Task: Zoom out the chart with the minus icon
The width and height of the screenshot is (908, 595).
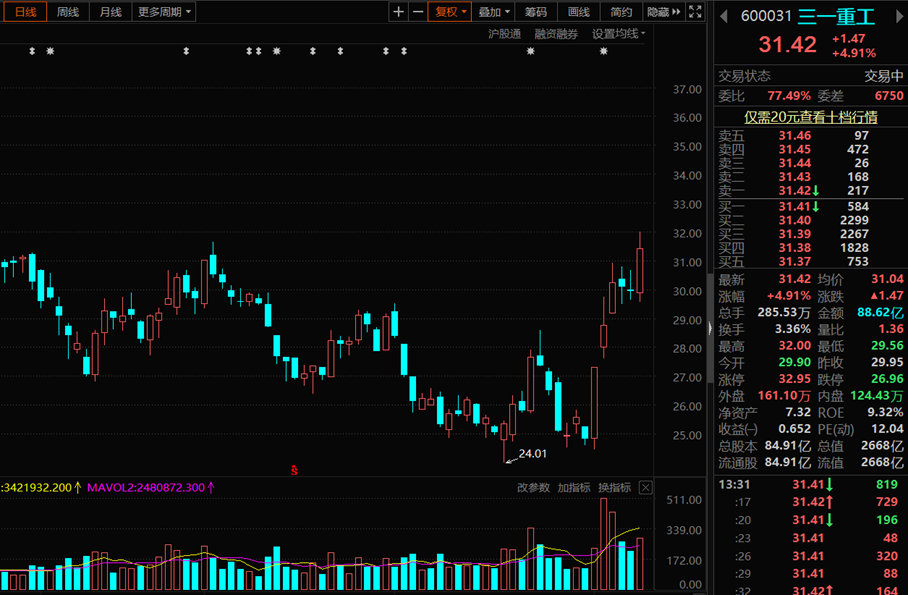Action: (x=418, y=12)
